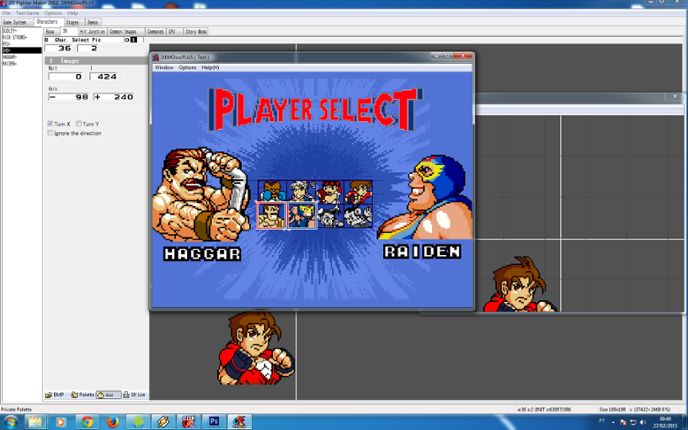The height and width of the screenshot is (430, 688).
Task: Open the Palette panel button
Action: coord(82,395)
